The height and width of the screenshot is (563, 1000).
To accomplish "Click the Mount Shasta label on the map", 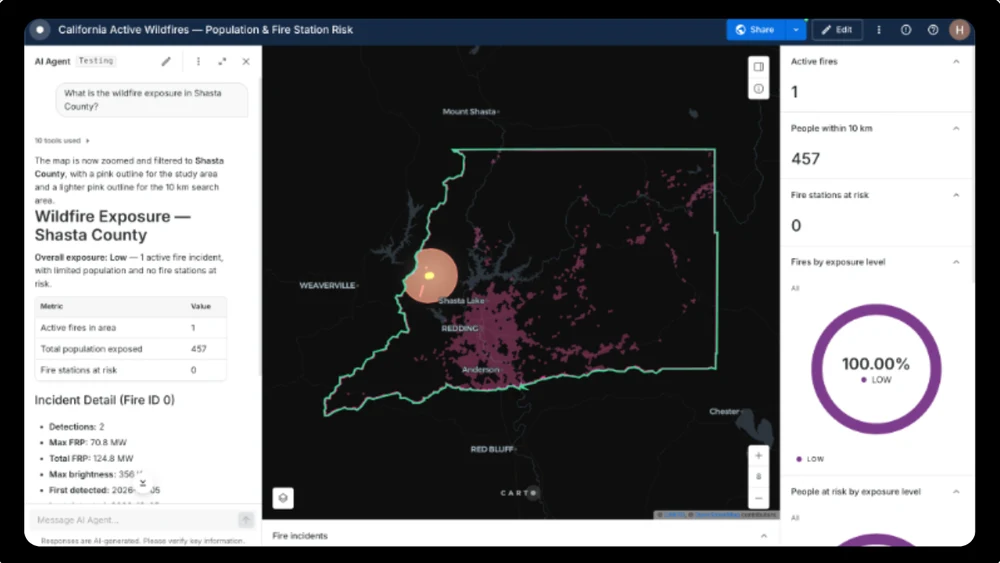I will (469, 112).
